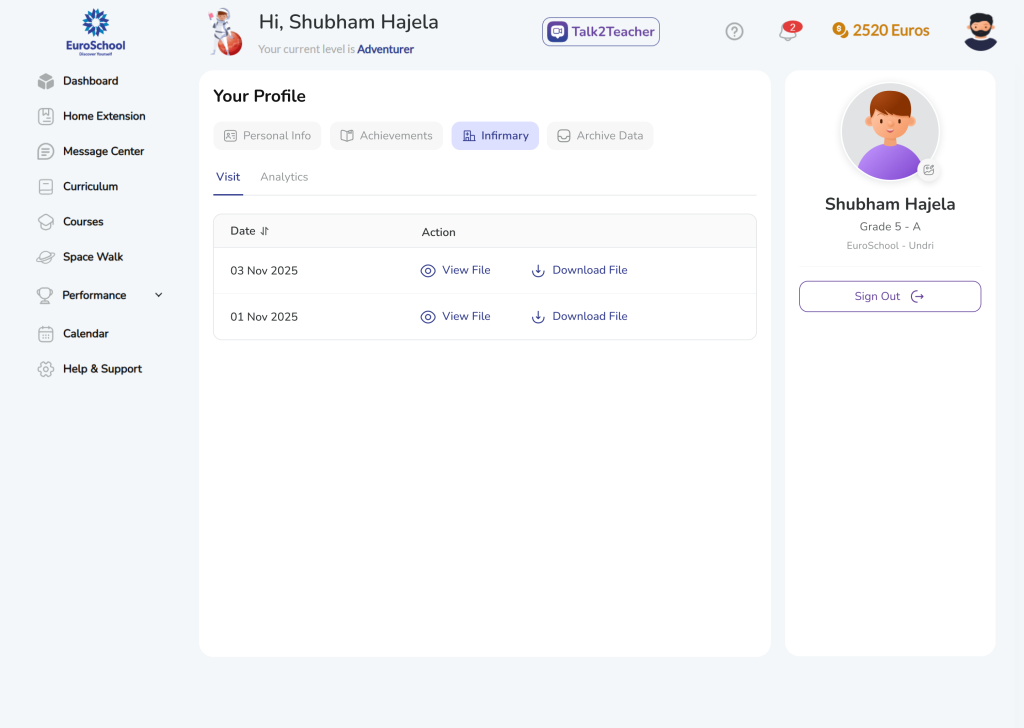View file for 01 Nov 2025 visit
The width and height of the screenshot is (1024, 728).
pyautogui.click(x=456, y=316)
